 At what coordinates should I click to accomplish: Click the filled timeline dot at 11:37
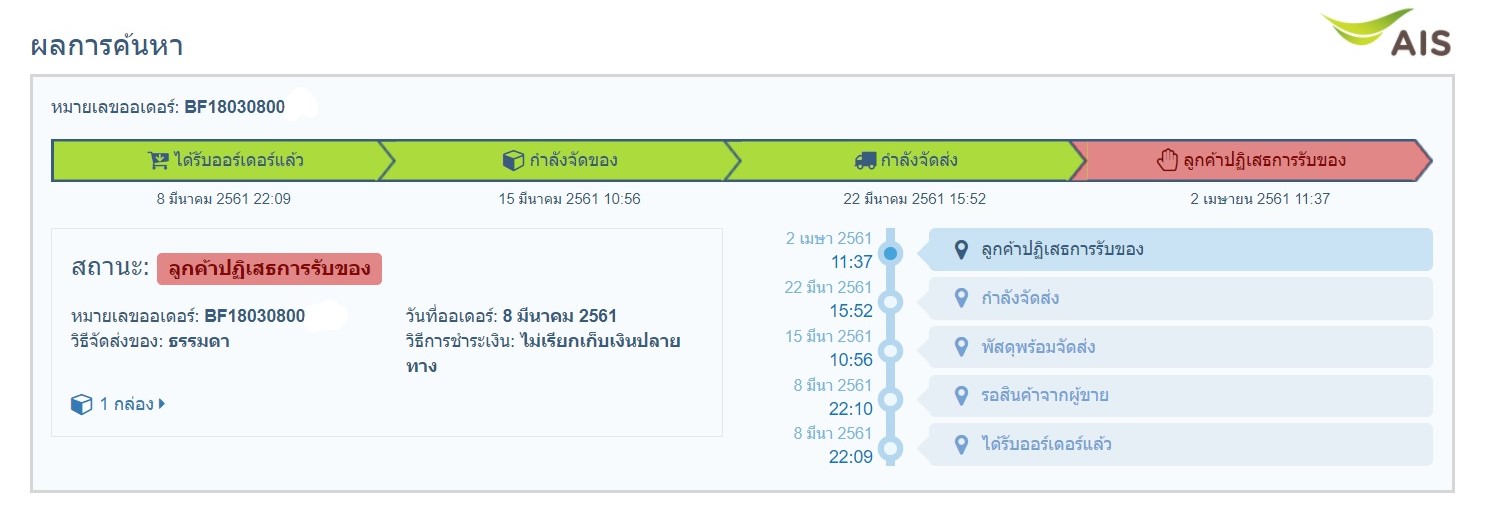pos(892,252)
